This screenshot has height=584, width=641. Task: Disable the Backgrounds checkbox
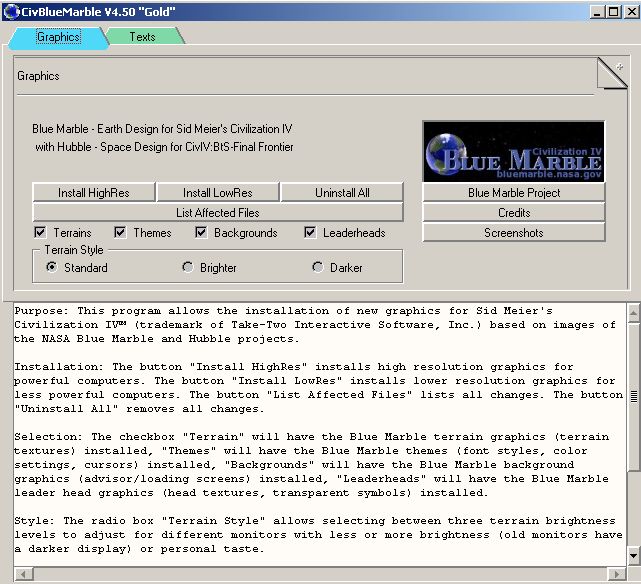(201, 233)
